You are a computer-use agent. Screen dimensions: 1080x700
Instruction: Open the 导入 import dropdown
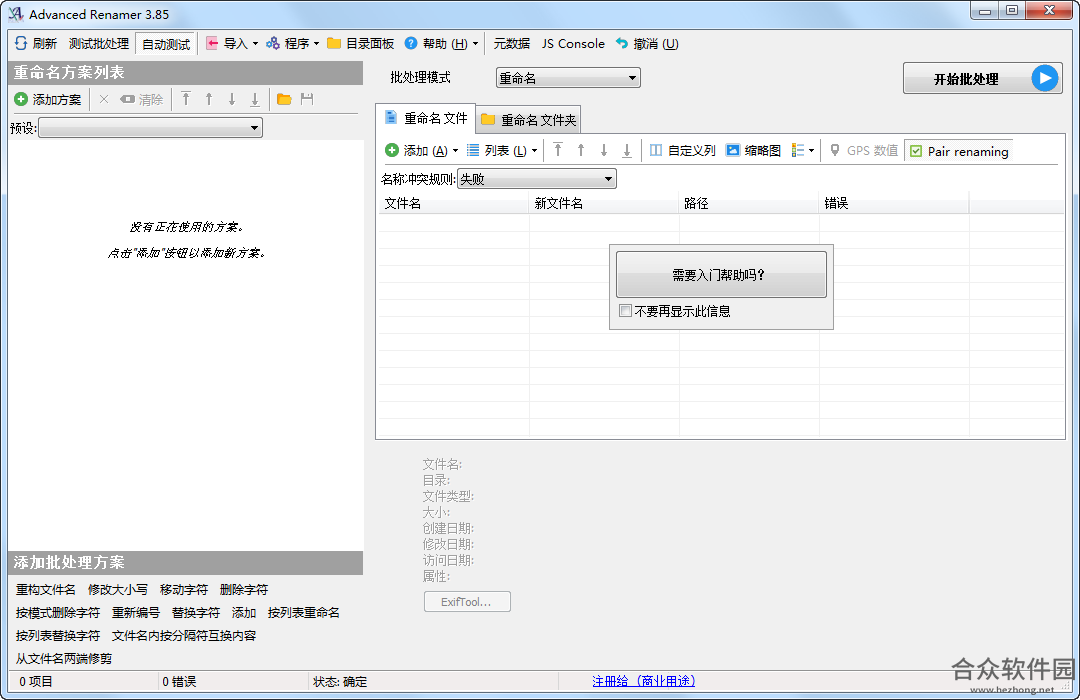click(x=232, y=43)
